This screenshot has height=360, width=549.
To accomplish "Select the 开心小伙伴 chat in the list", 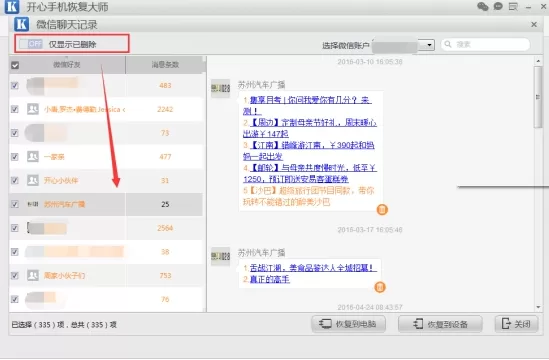I will (106, 180).
